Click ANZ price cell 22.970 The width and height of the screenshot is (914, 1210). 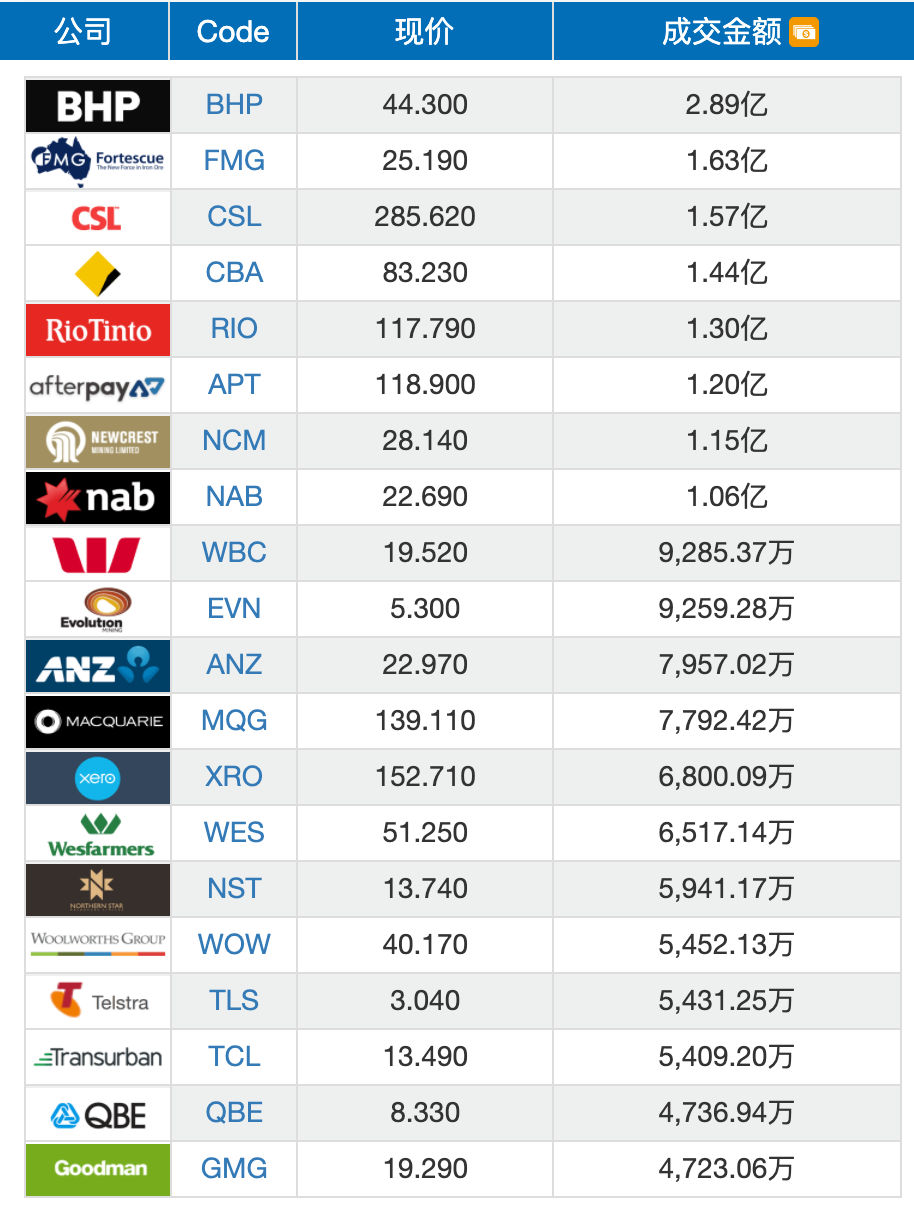[x=425, y=665]
